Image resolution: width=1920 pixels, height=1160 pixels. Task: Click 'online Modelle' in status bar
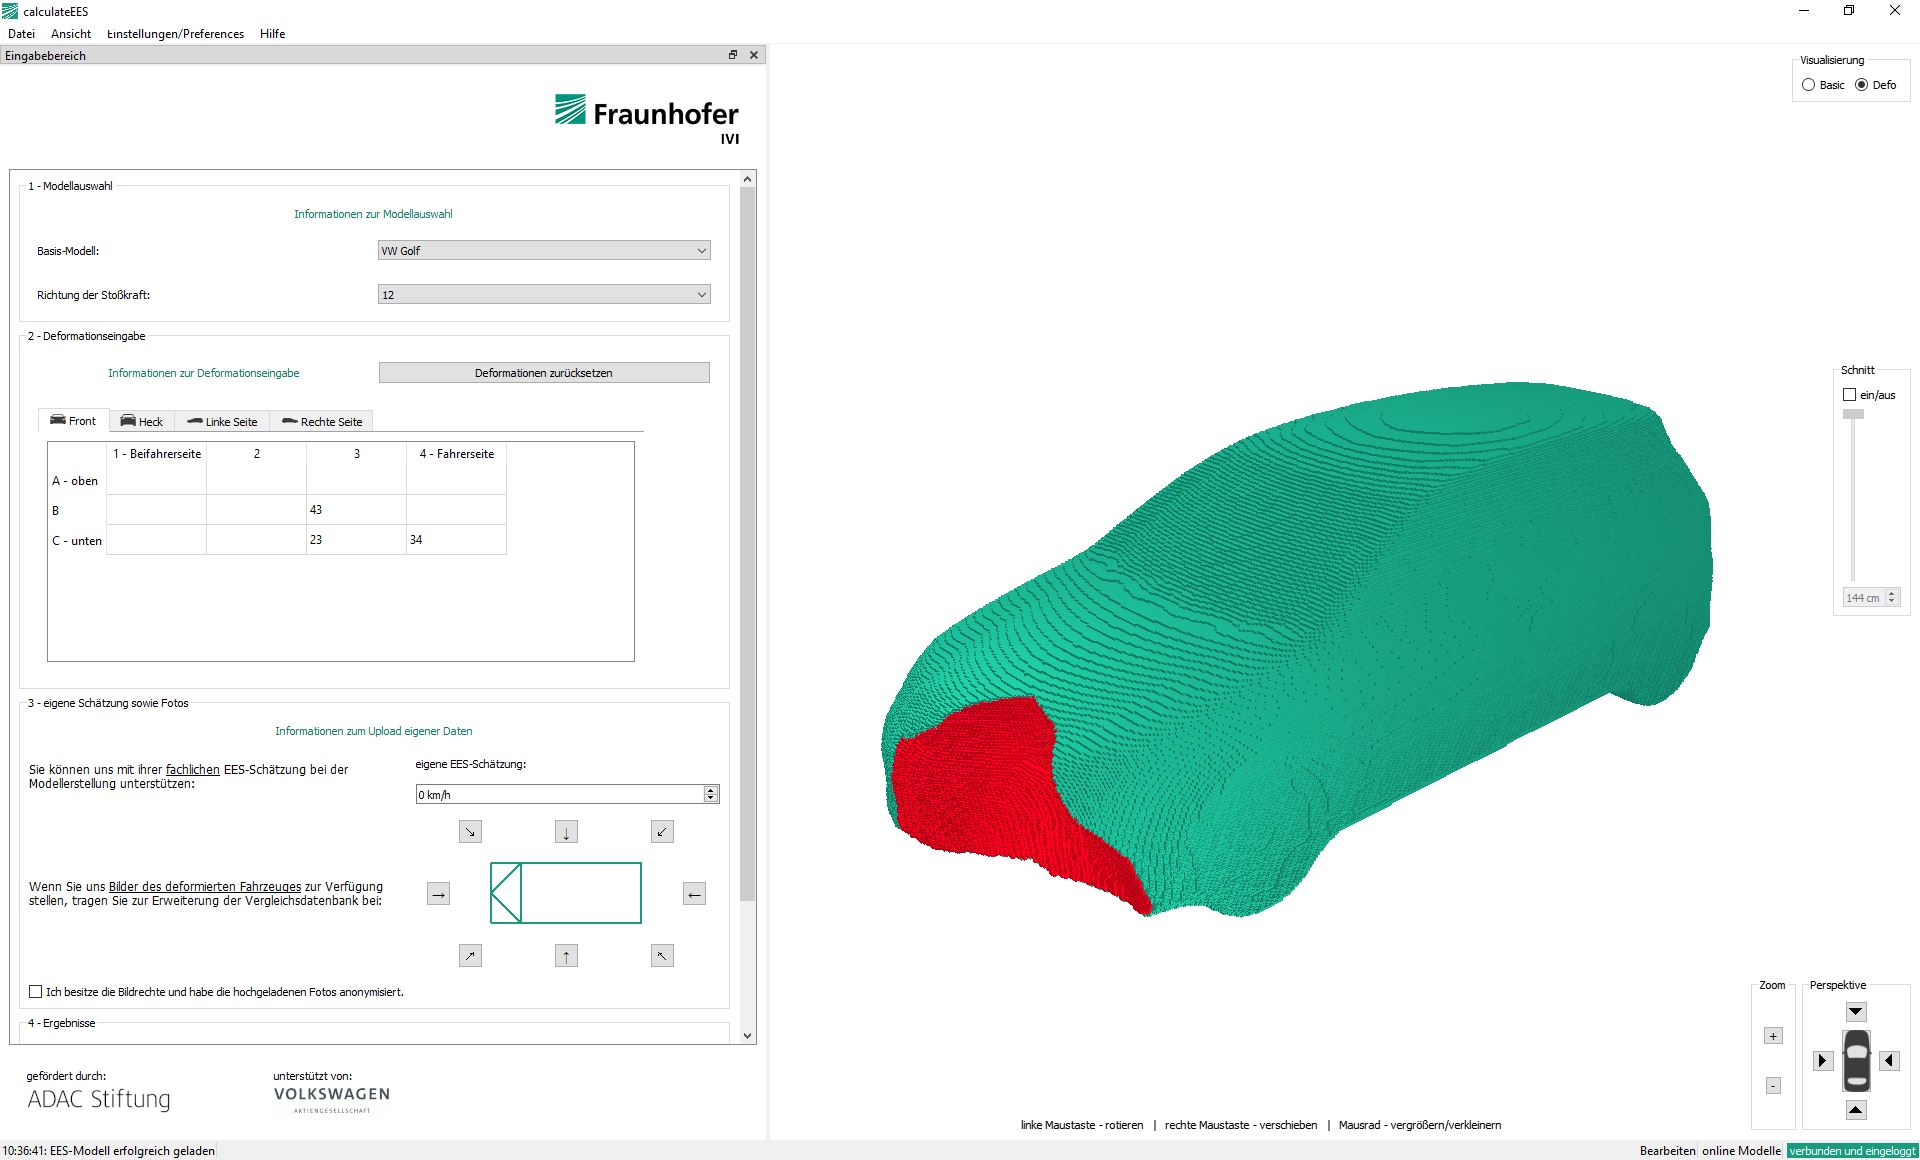(x=1741, y=1151)
